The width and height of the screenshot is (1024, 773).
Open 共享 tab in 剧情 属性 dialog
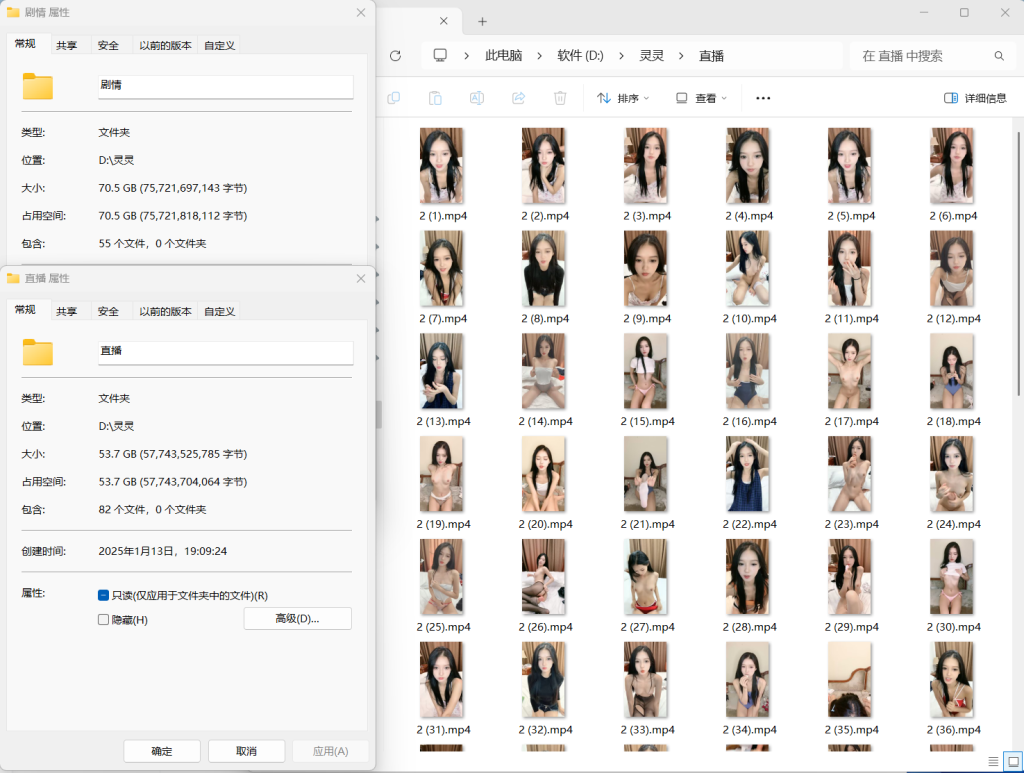(x=67, y=46)
